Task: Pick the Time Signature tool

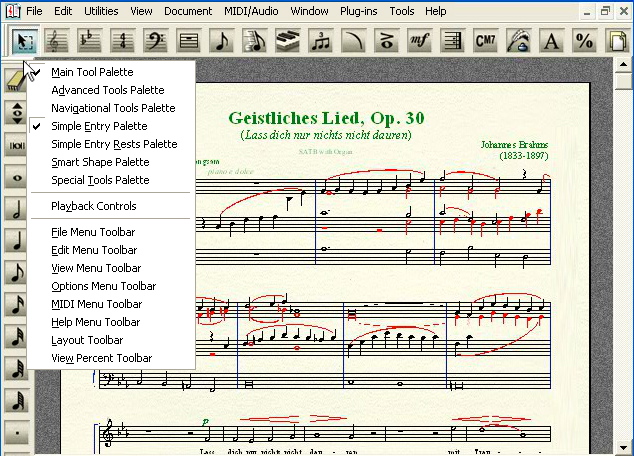Action: coord(123,41)
